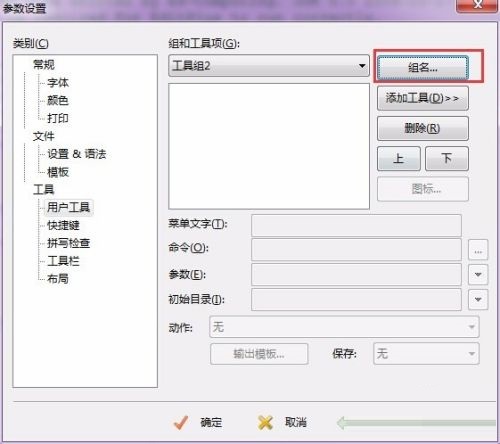This screenshot has height=444, width=500.
Task: Close the 参数设置 dialog window
Action: (478, 5)
